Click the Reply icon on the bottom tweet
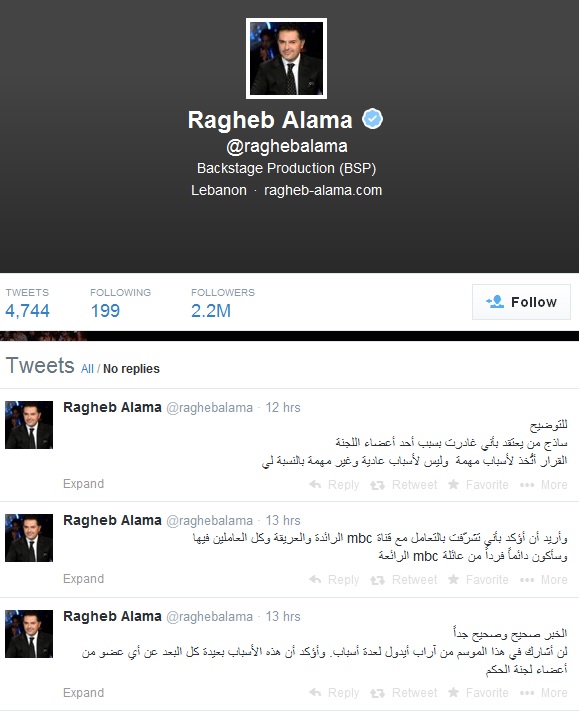 pyautogui.click(x=315, y=692)
